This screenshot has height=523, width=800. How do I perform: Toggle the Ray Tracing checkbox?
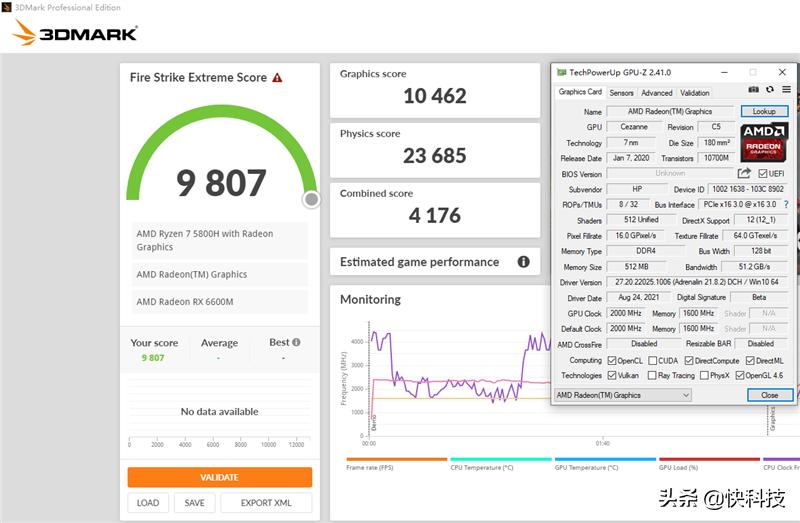click(x=654, y=375)
